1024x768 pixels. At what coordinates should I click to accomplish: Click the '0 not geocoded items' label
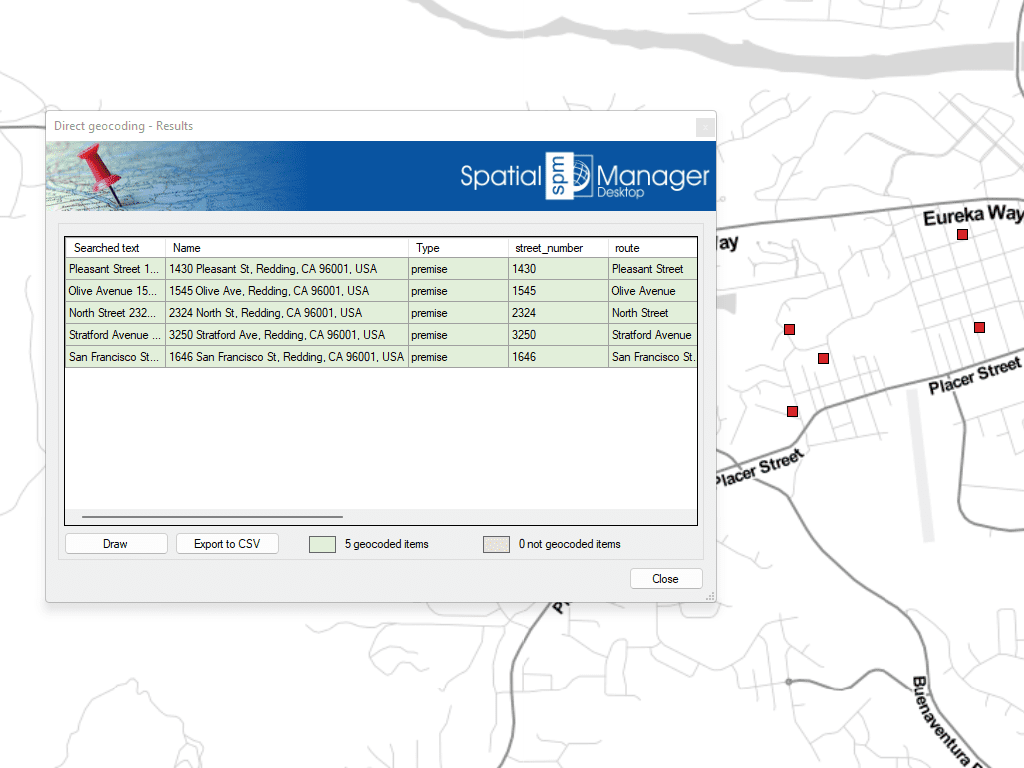(x=569, y=544)
